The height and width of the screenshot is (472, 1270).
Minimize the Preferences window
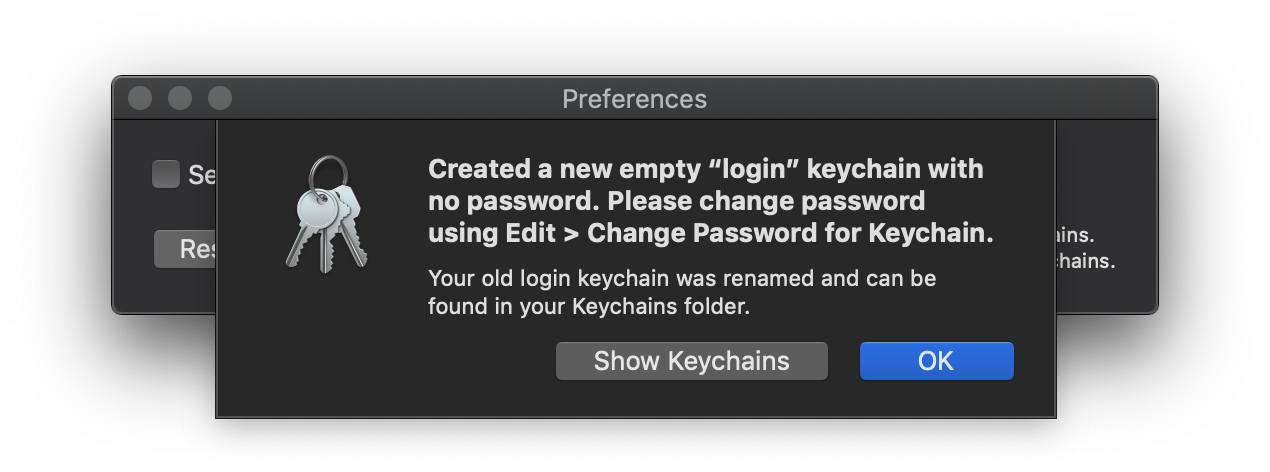(x=180, y=98)
